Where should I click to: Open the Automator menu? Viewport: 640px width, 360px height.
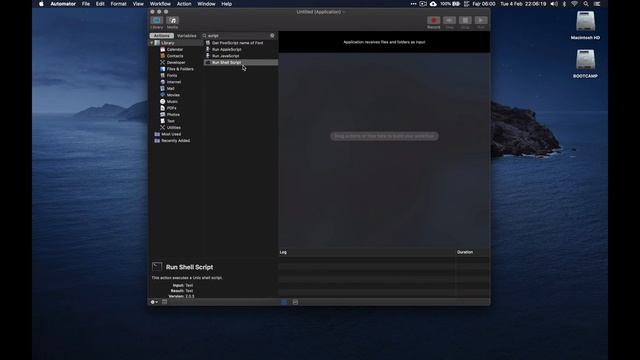tap(63, 4)
